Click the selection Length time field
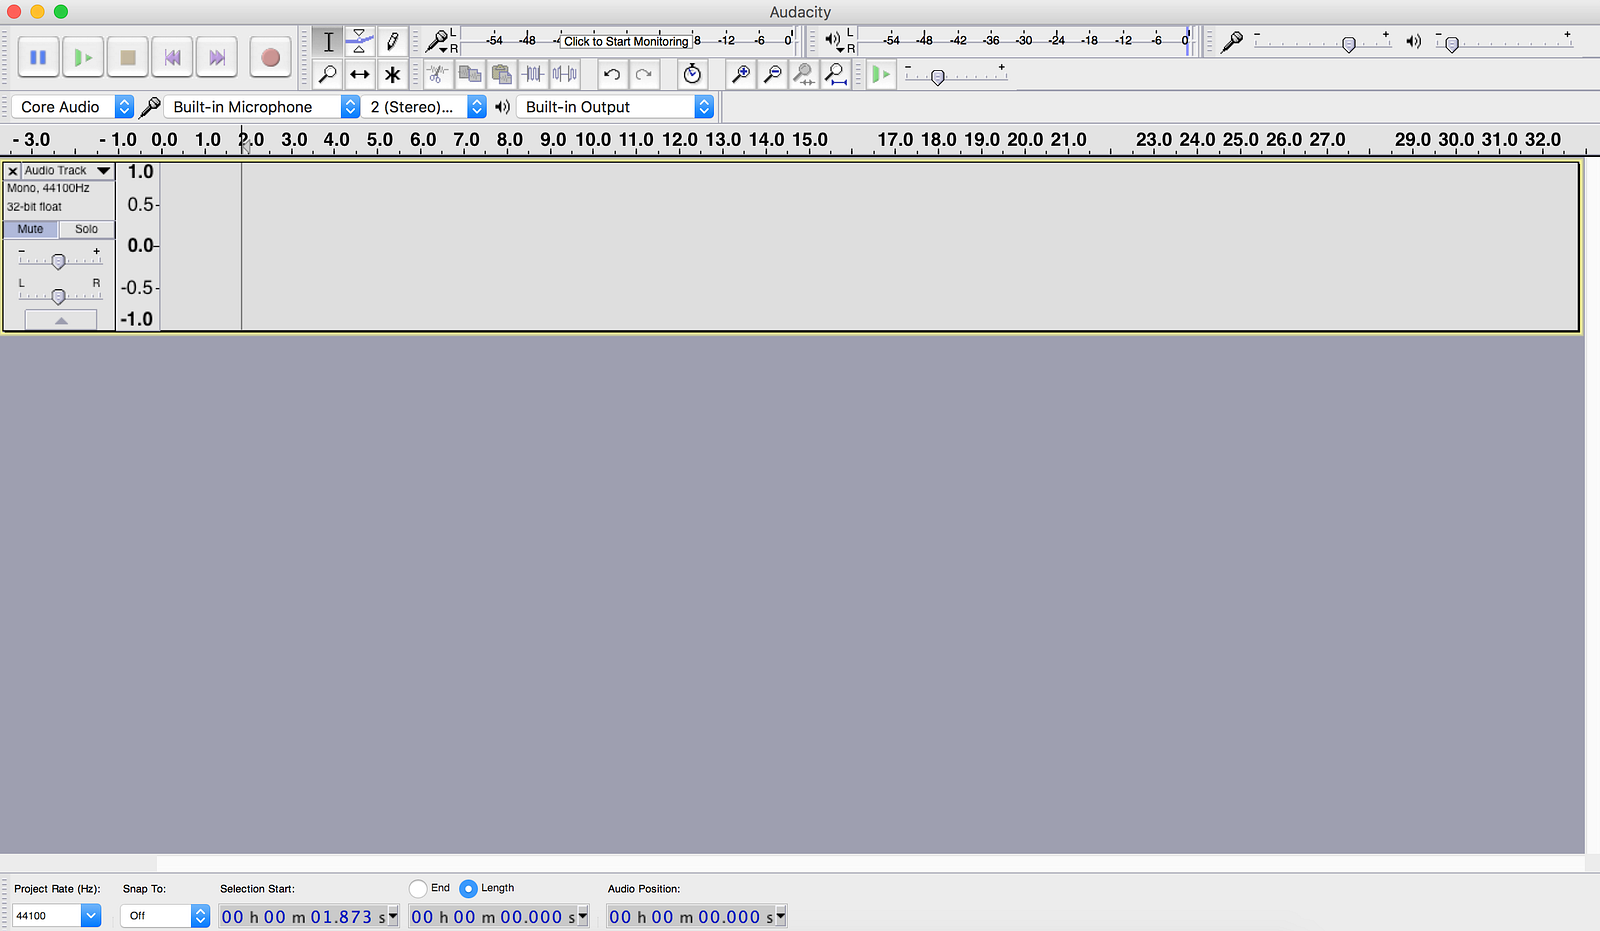Viewport: 1600px width, 931px height. point(499,916)
